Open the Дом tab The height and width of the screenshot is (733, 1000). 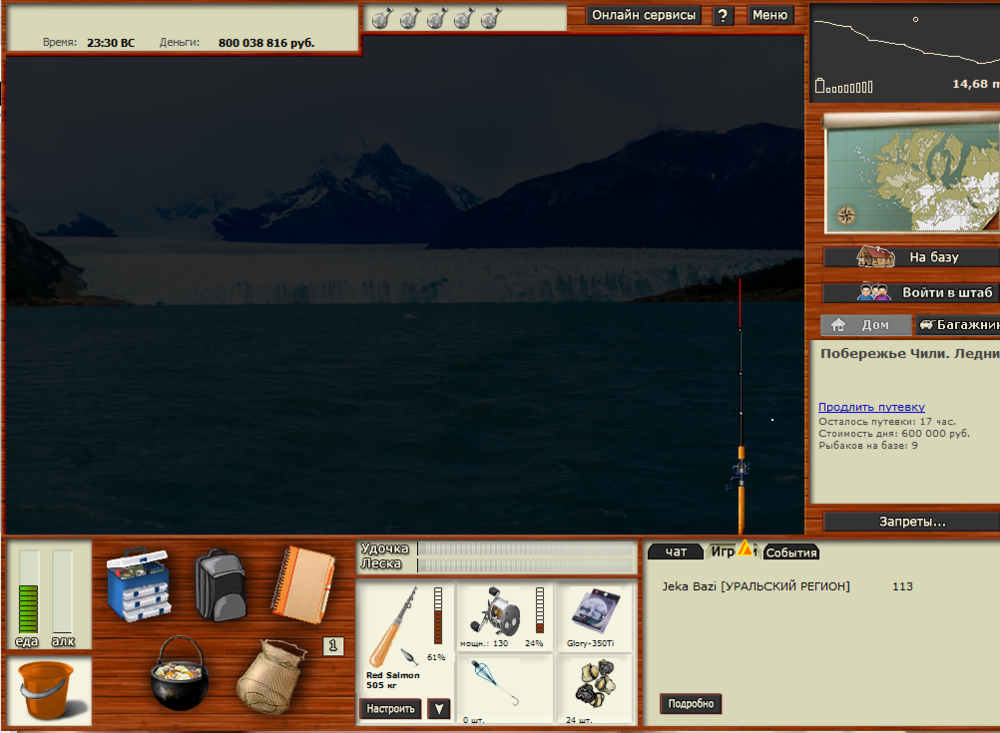(865, 325)
